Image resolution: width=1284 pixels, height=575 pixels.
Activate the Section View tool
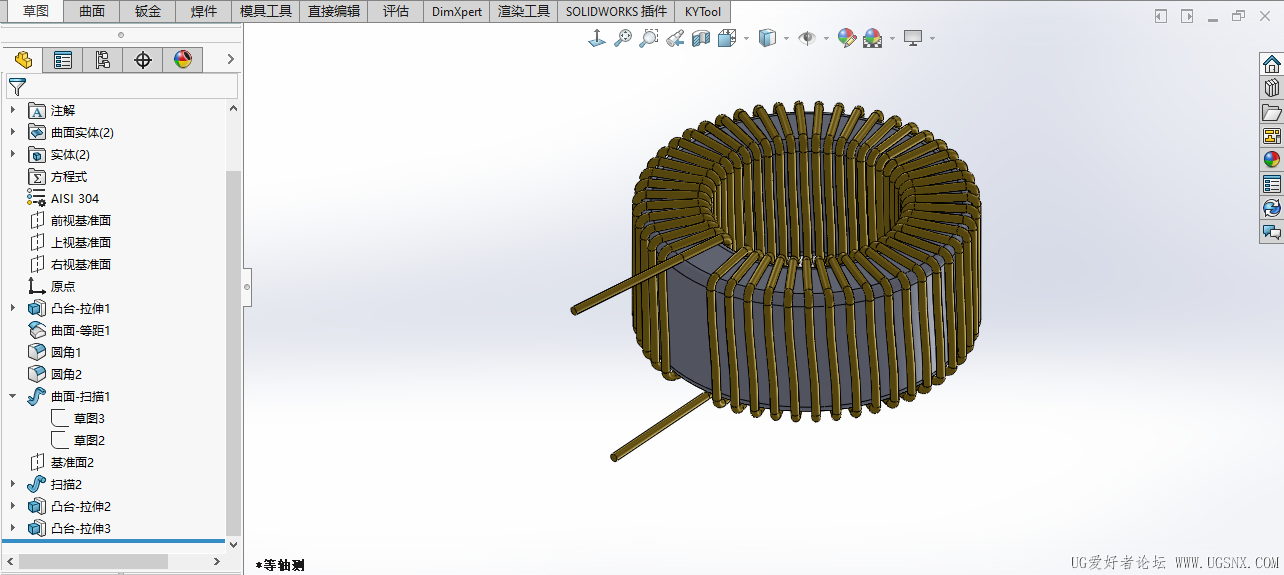pyautogui.click(x=701, y=38)
